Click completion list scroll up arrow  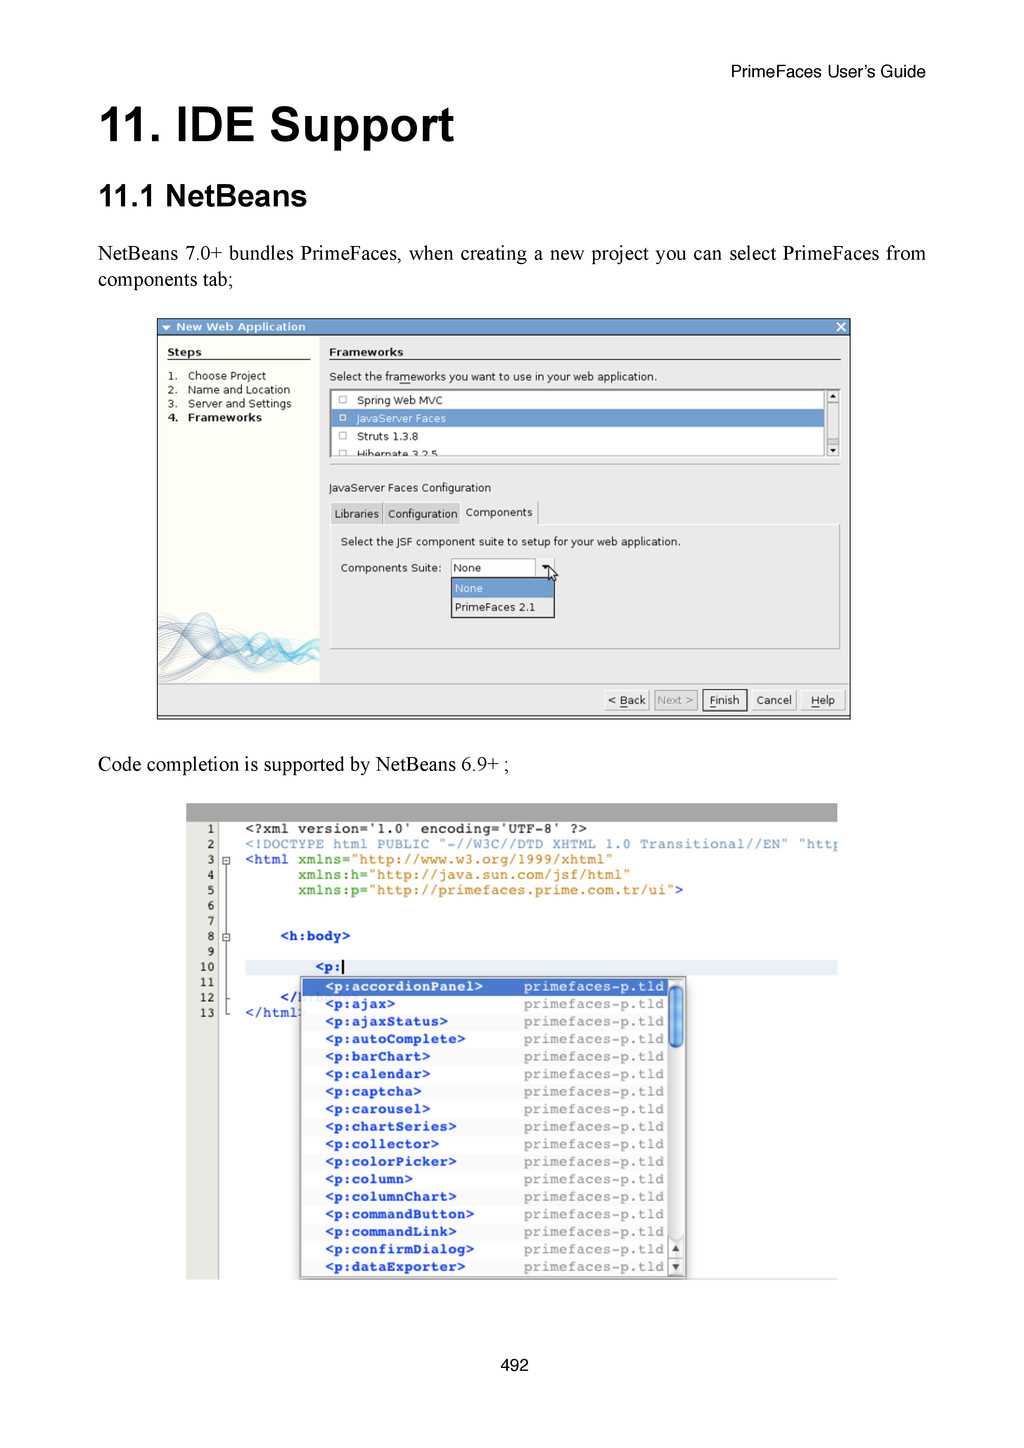tap(676, 1249)
